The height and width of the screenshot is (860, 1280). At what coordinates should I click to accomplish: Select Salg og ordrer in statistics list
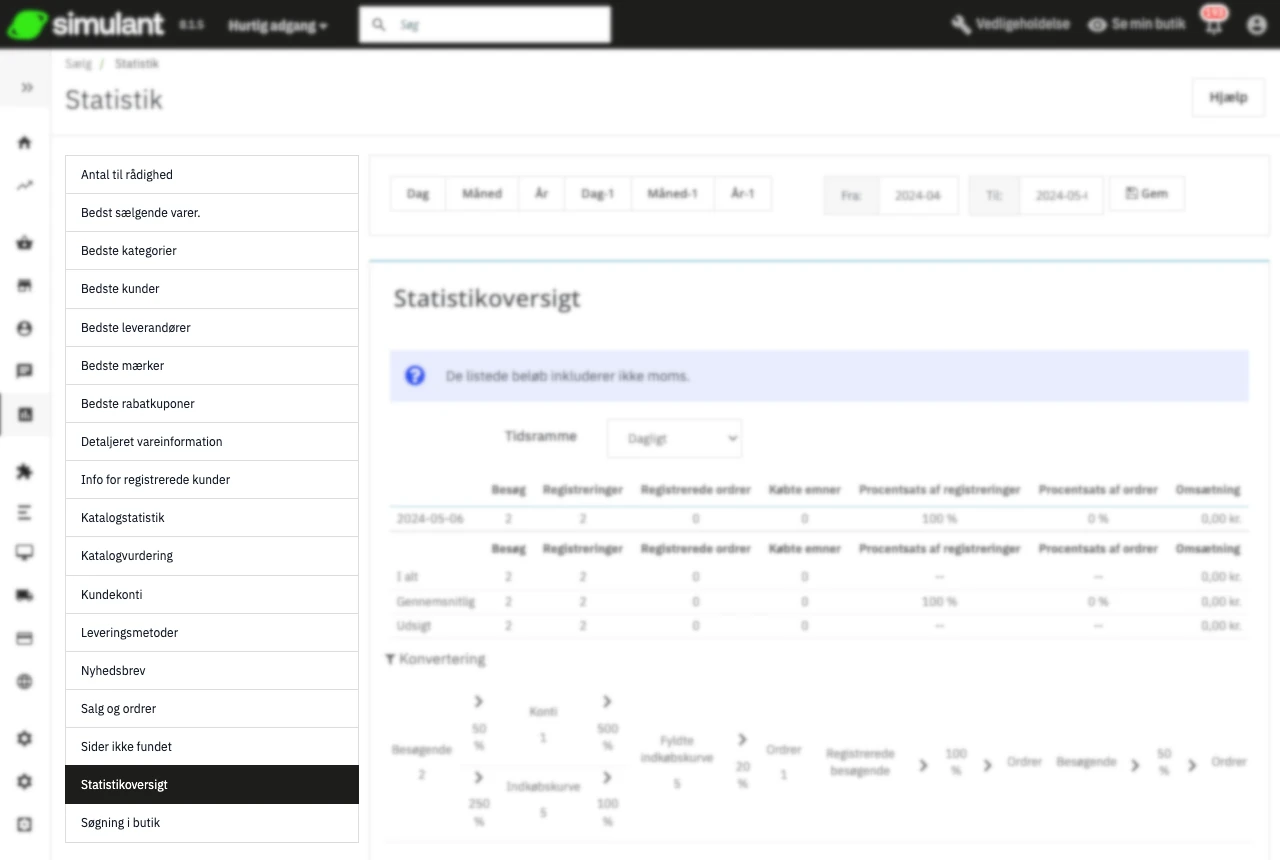point(211,709)
